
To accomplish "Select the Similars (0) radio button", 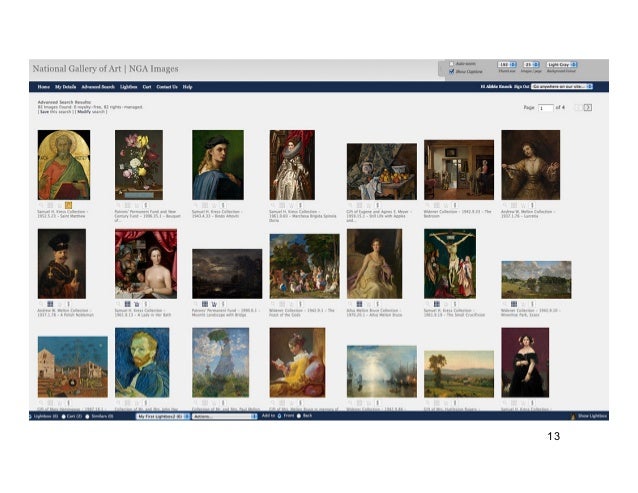I will 87,416.
